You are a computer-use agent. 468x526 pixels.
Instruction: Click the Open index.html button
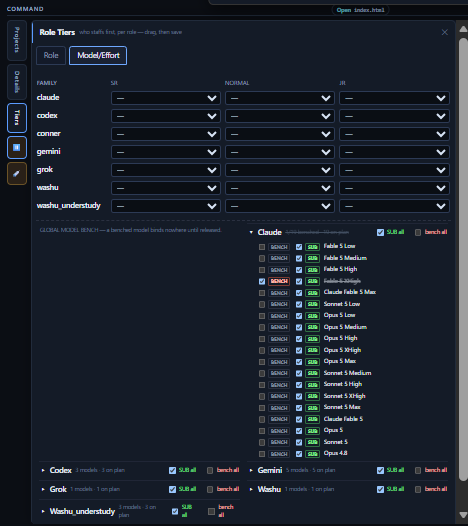(361, 10)
